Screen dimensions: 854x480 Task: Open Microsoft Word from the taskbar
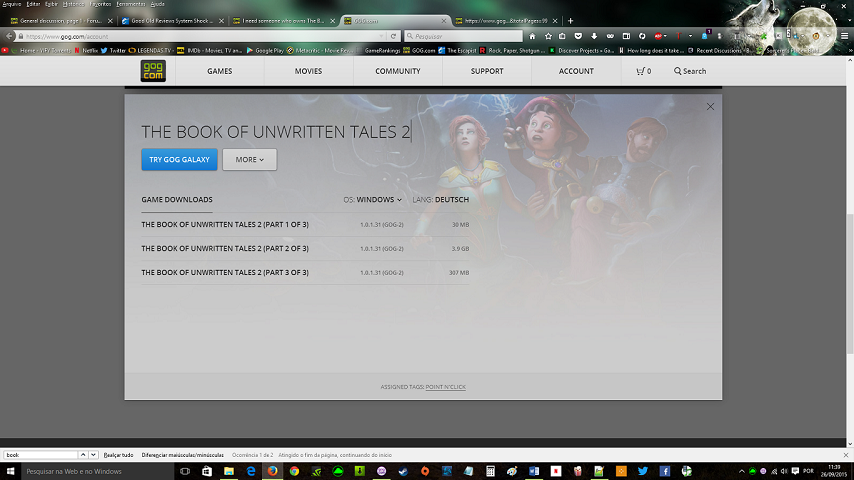coord(534,471)
